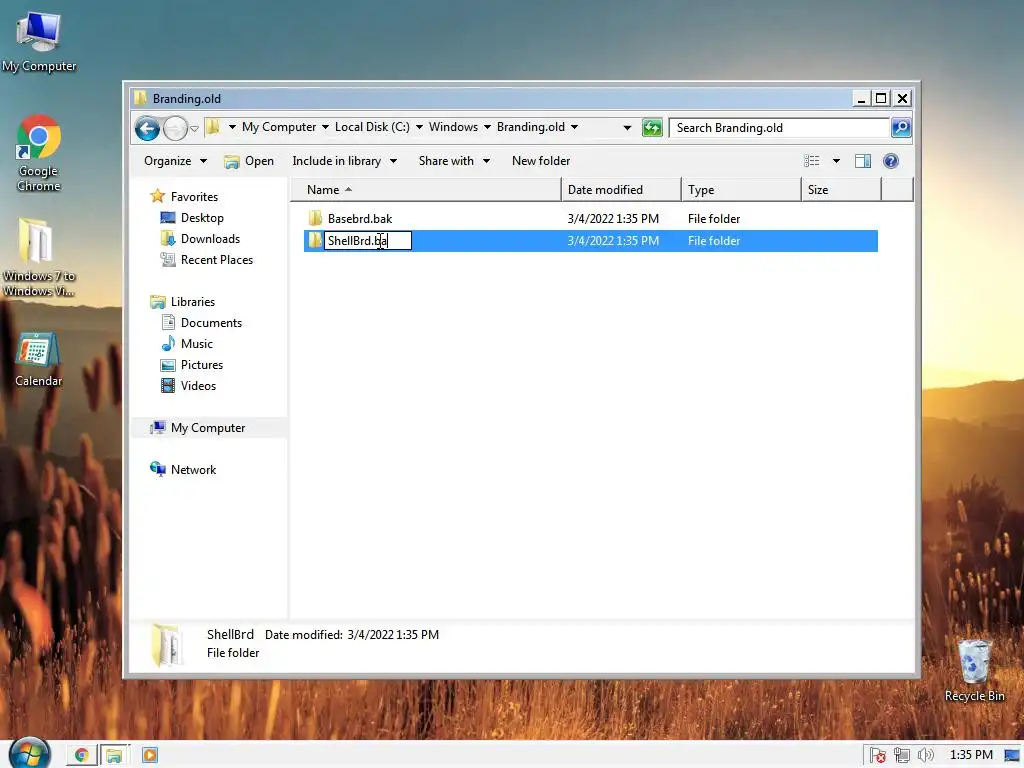The image size is (1024, 768).
Task: Click the ShellBrd rename text field
Action: point(368,241)
